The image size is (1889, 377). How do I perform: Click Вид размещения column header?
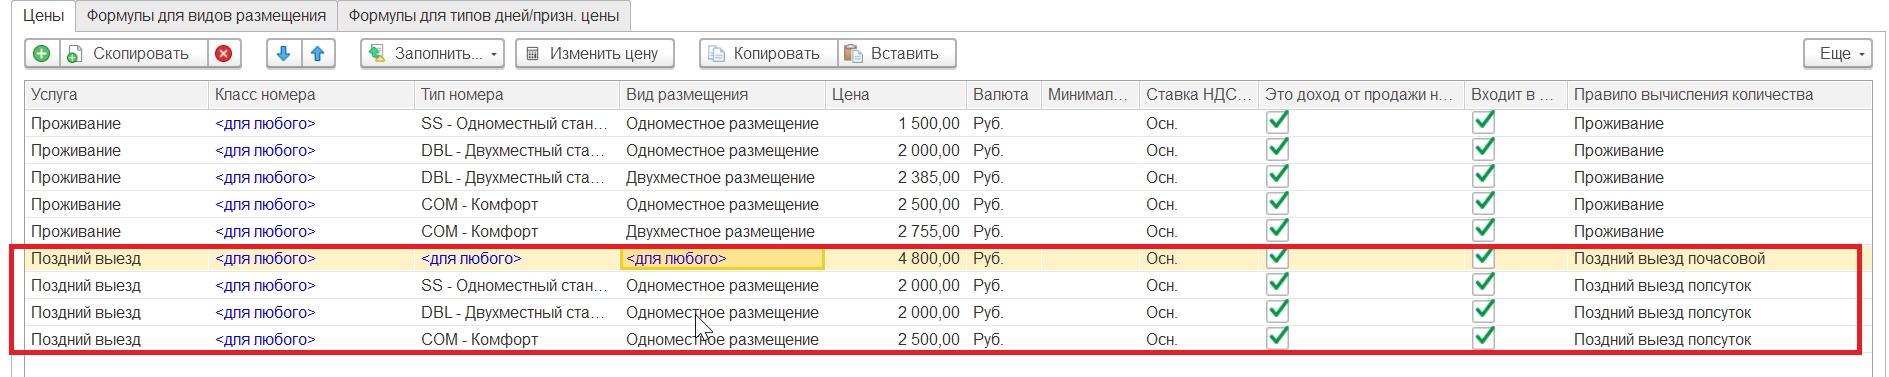point(722,94)
